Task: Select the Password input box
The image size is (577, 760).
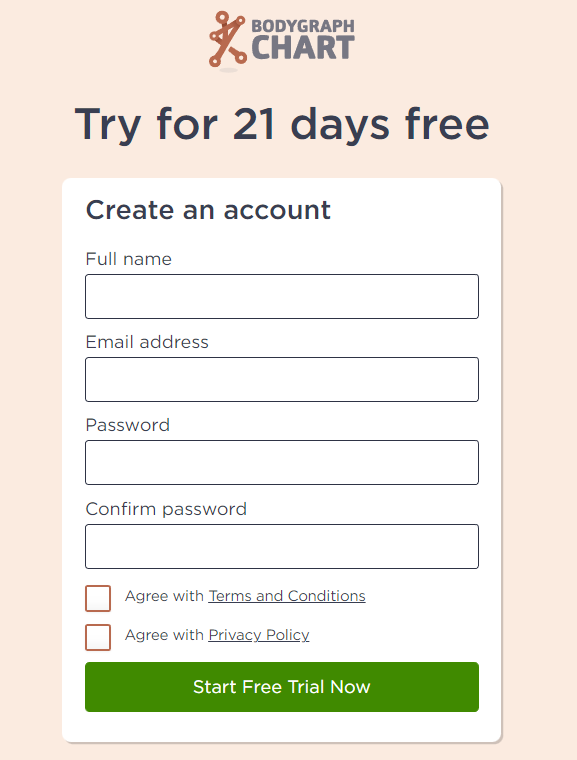Action: click(282, 462)
